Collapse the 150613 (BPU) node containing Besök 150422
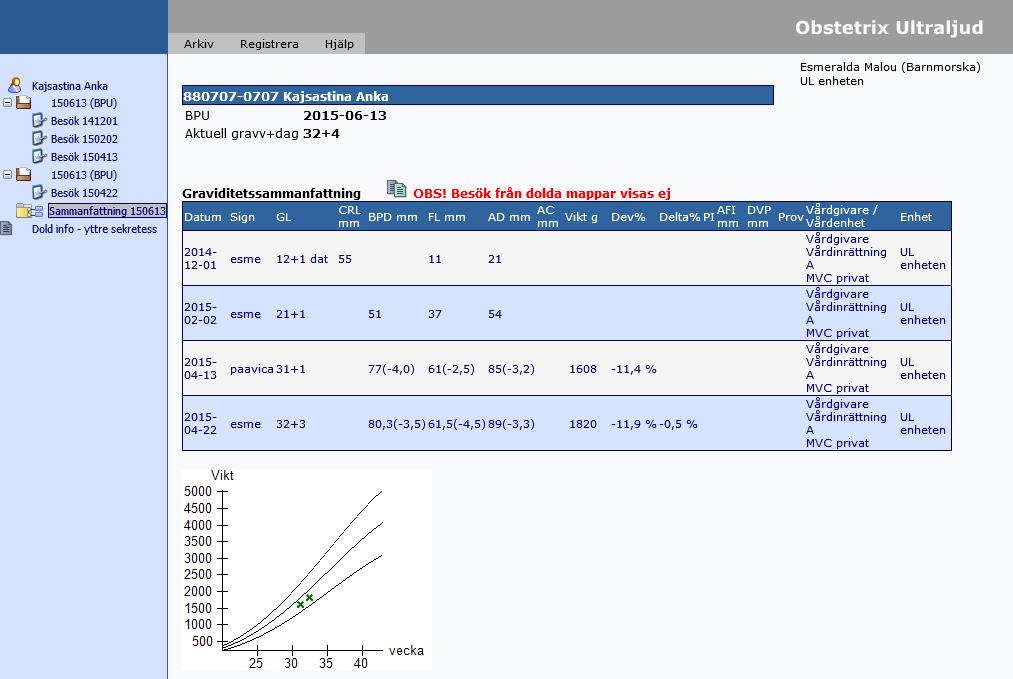Image resolution: width=1013 pixels, height=679 pixels. pos(7,174)
